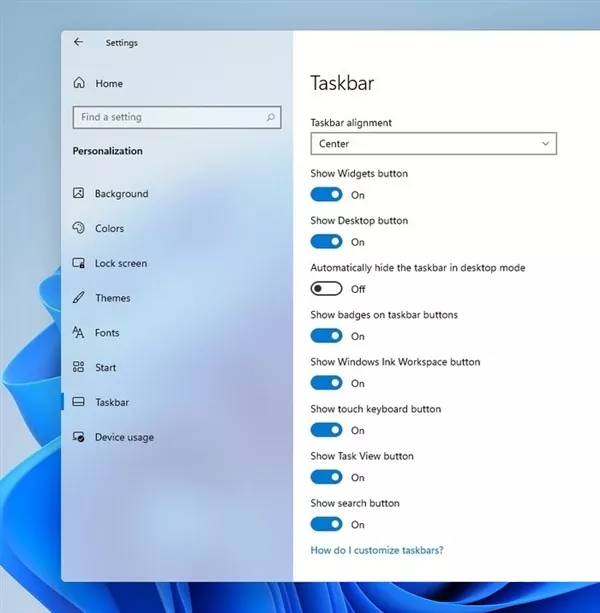Screen dimensions: 600x613
Task: Open How do I customize taskbars link
Action: 377,550
